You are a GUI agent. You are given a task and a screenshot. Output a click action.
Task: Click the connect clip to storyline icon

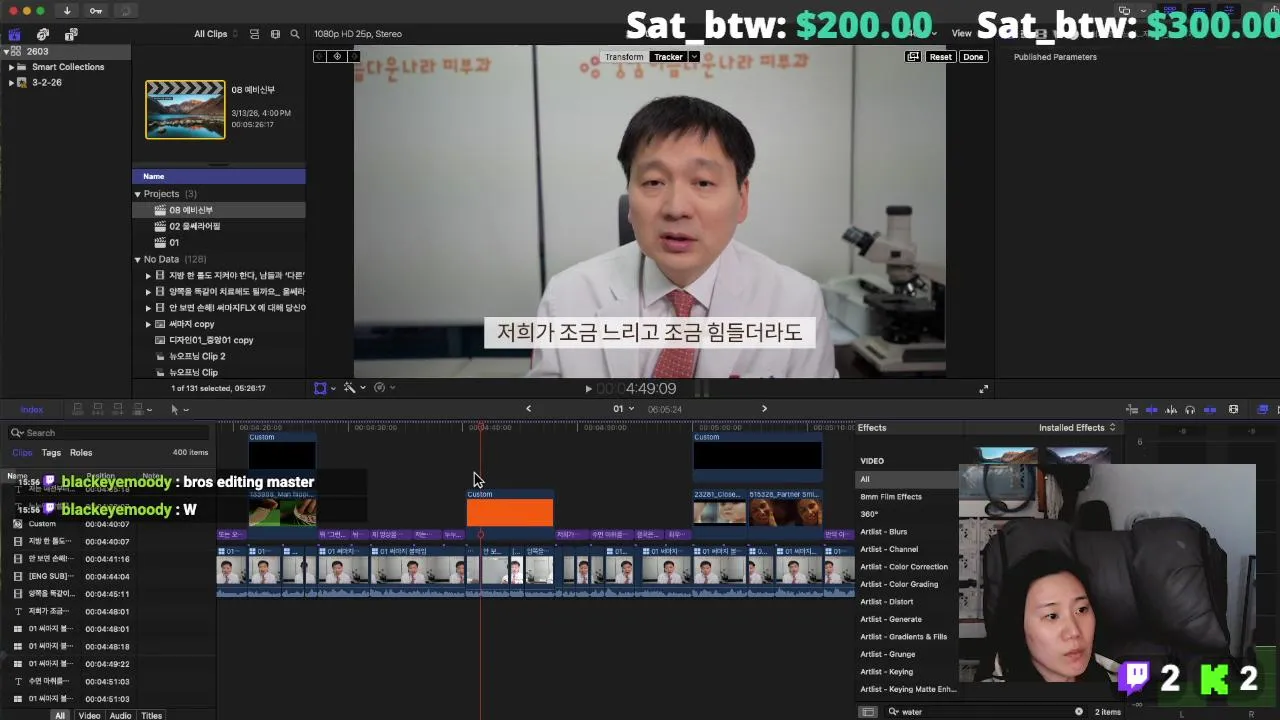click(x=78, y=409)
